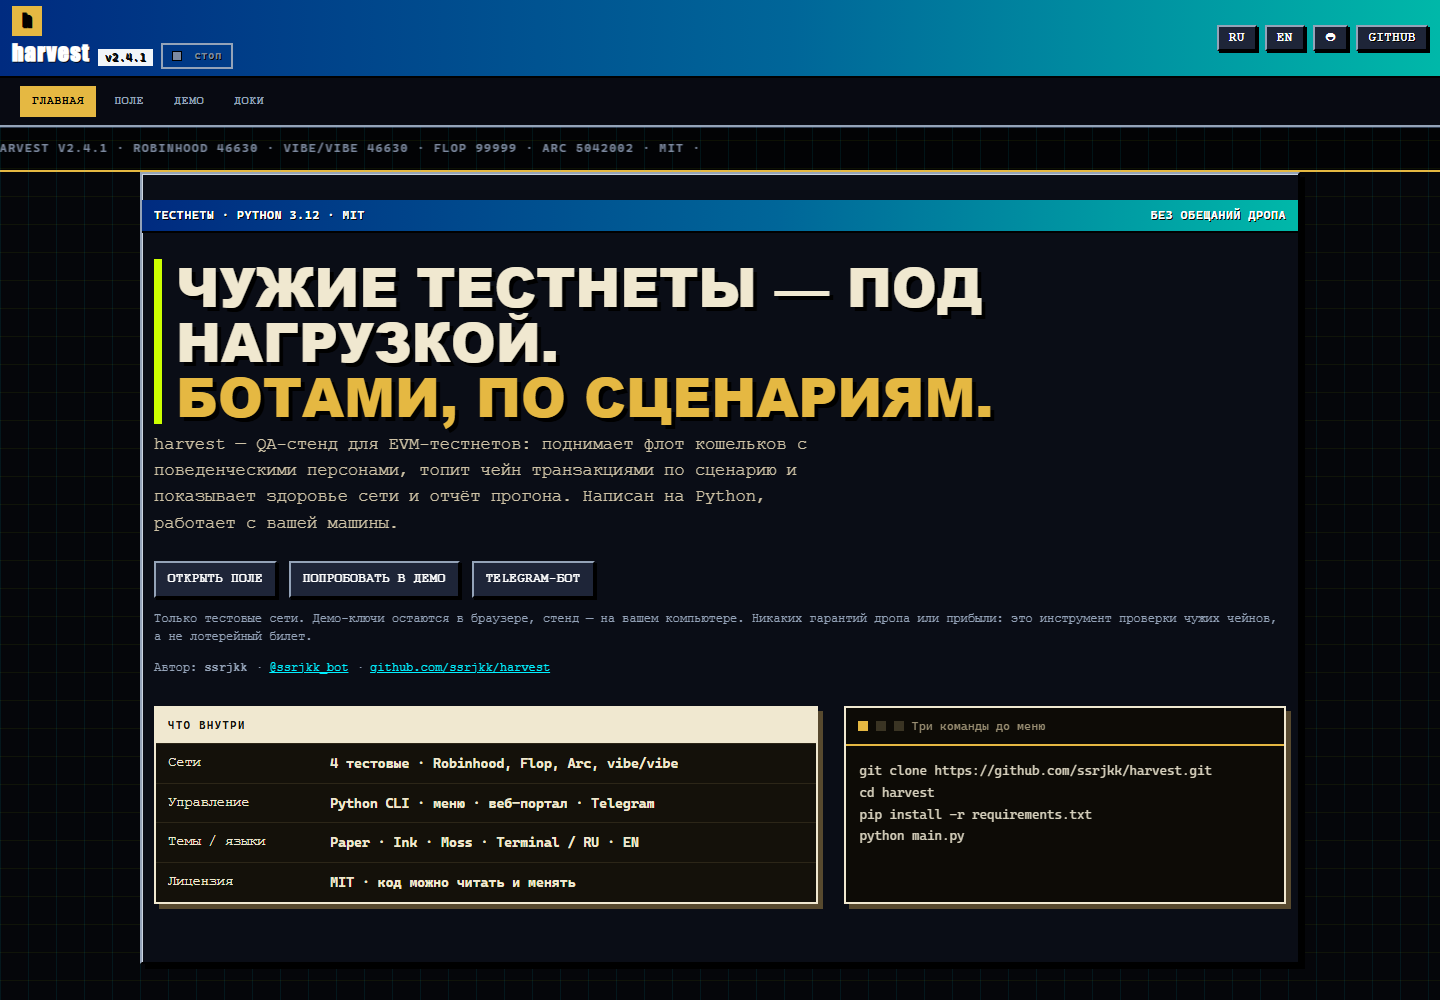Open the GITHUB header button
The height and width of the screenshot is (1000, 1440).
[1391, 38]
